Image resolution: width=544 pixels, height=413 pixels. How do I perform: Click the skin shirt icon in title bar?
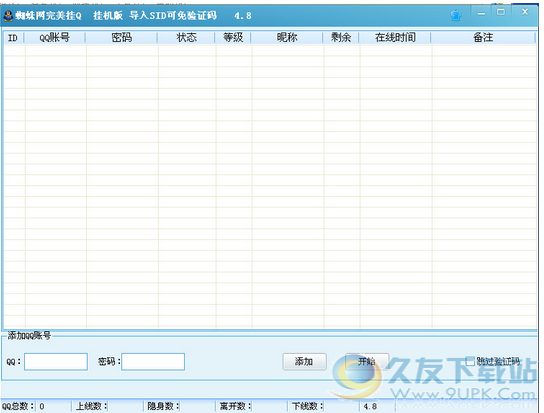(x=456, y=15)
